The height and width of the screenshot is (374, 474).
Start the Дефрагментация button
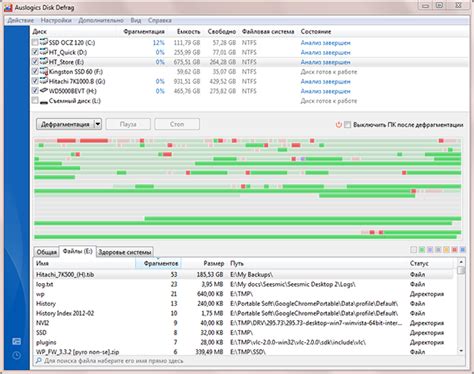click(65, 124)
